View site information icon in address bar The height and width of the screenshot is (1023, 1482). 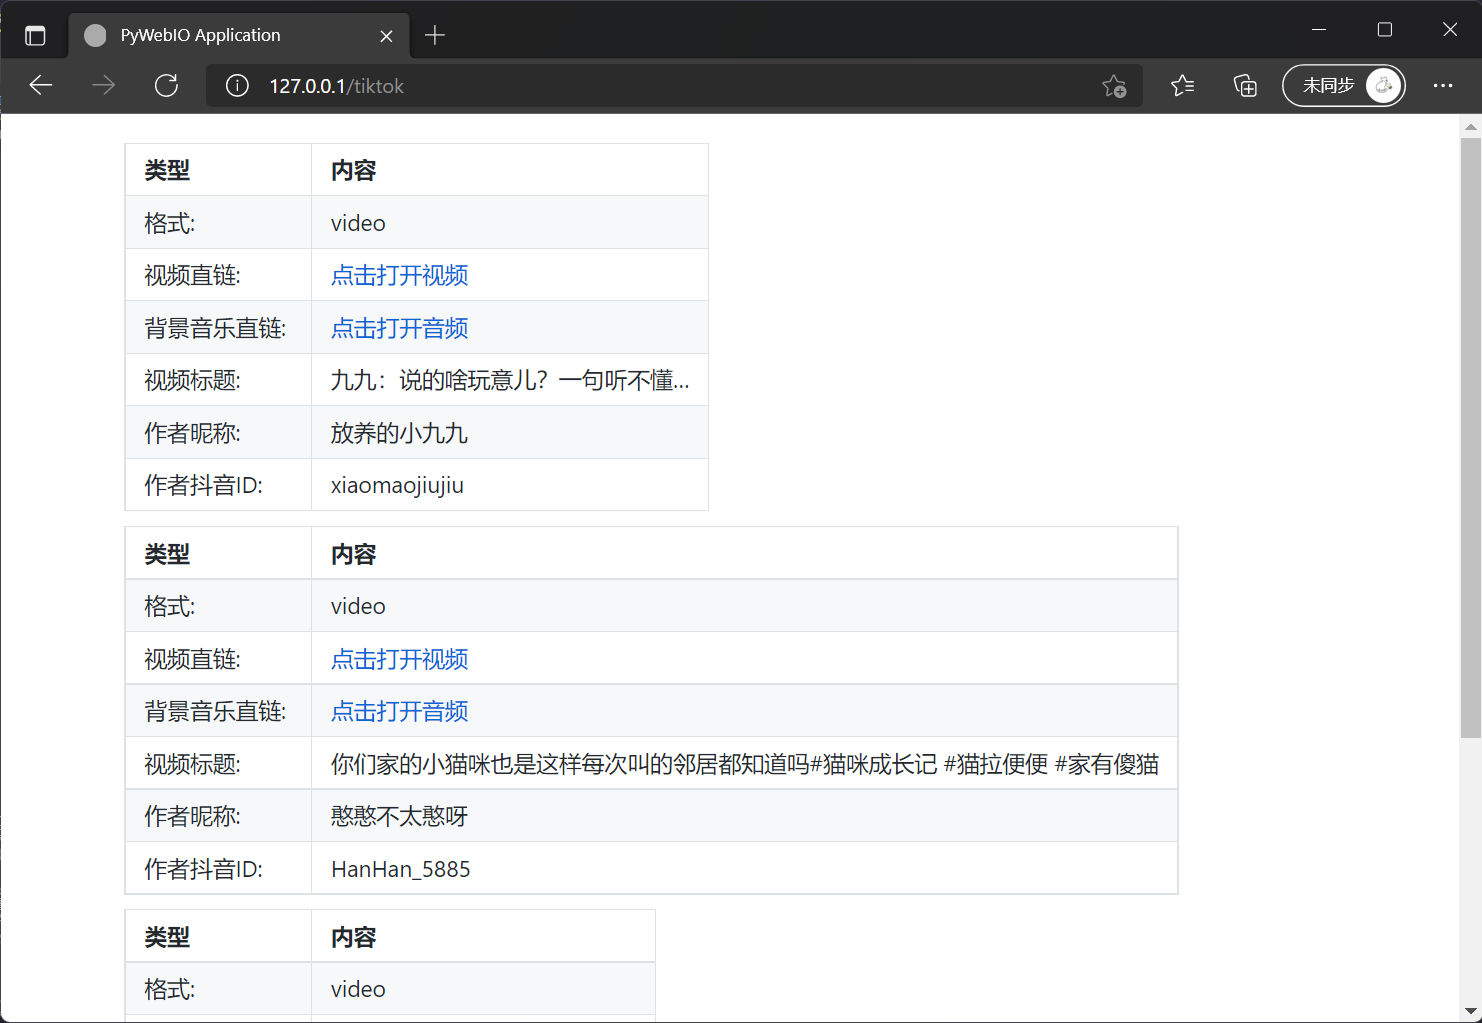237,86
